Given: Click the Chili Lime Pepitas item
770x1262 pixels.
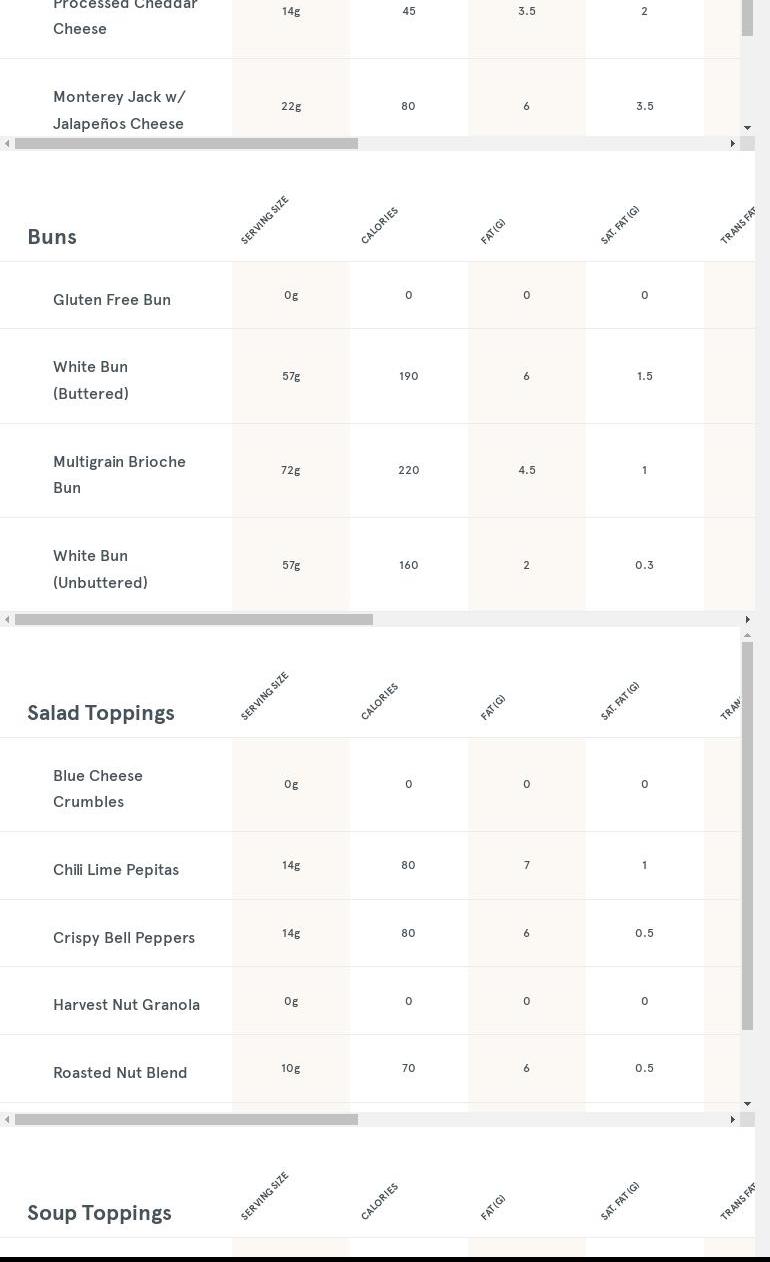Looking at the screenshot, I should pos(116,870).
